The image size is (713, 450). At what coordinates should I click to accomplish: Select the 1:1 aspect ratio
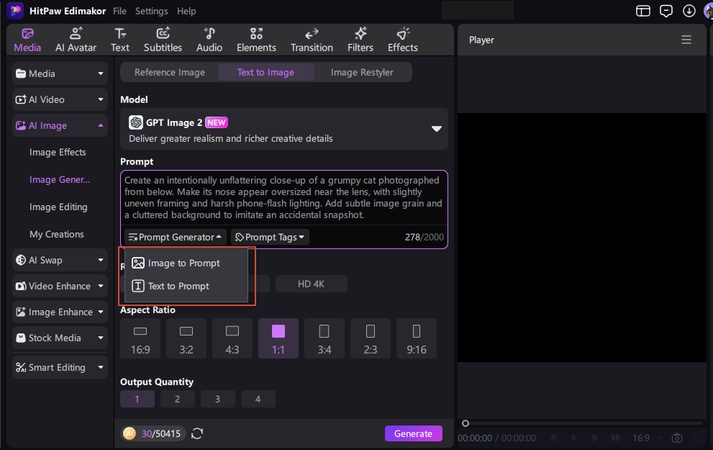(x=278, y=339)
